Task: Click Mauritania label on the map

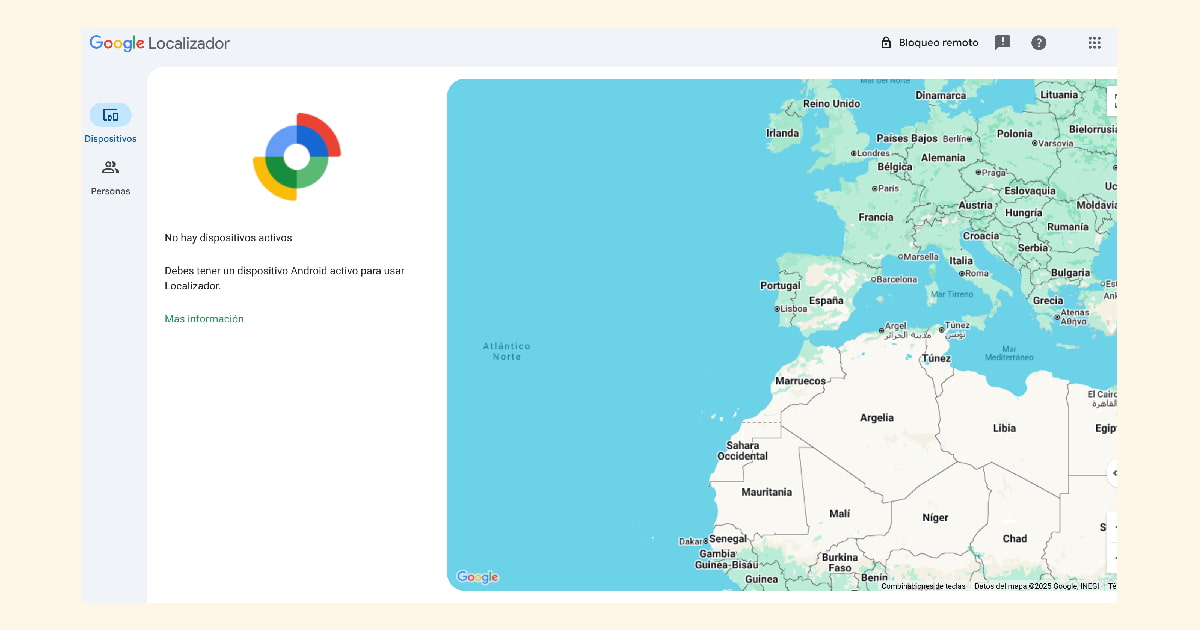Action: click(x=767, y=492)
